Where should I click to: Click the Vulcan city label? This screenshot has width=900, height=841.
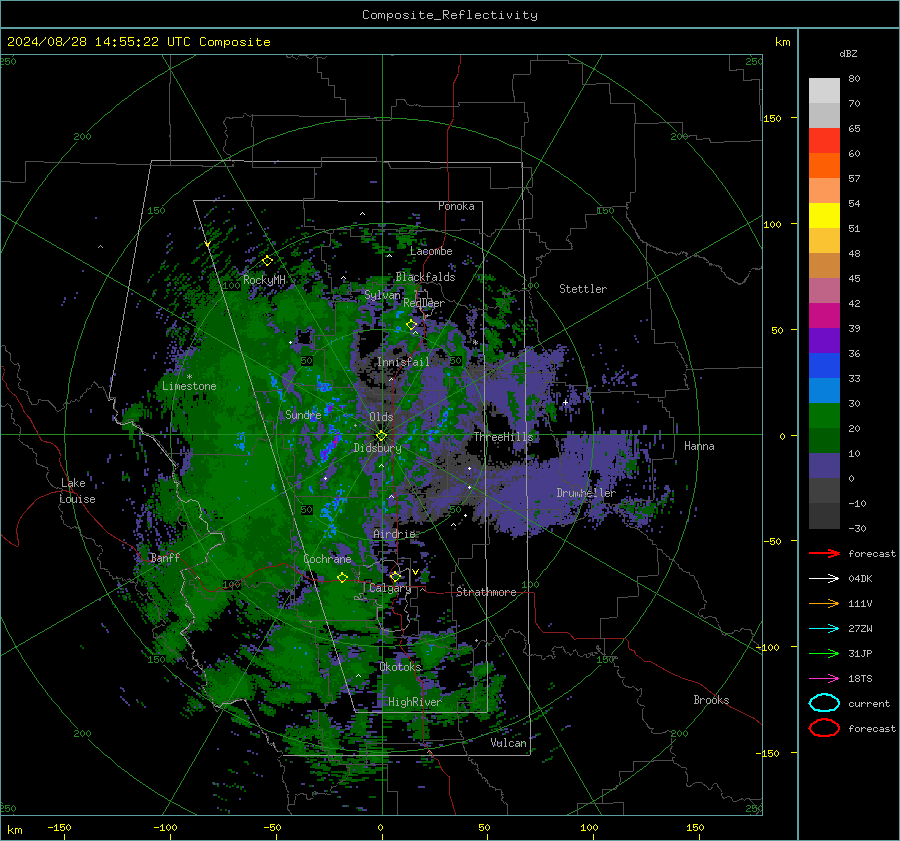508,743
